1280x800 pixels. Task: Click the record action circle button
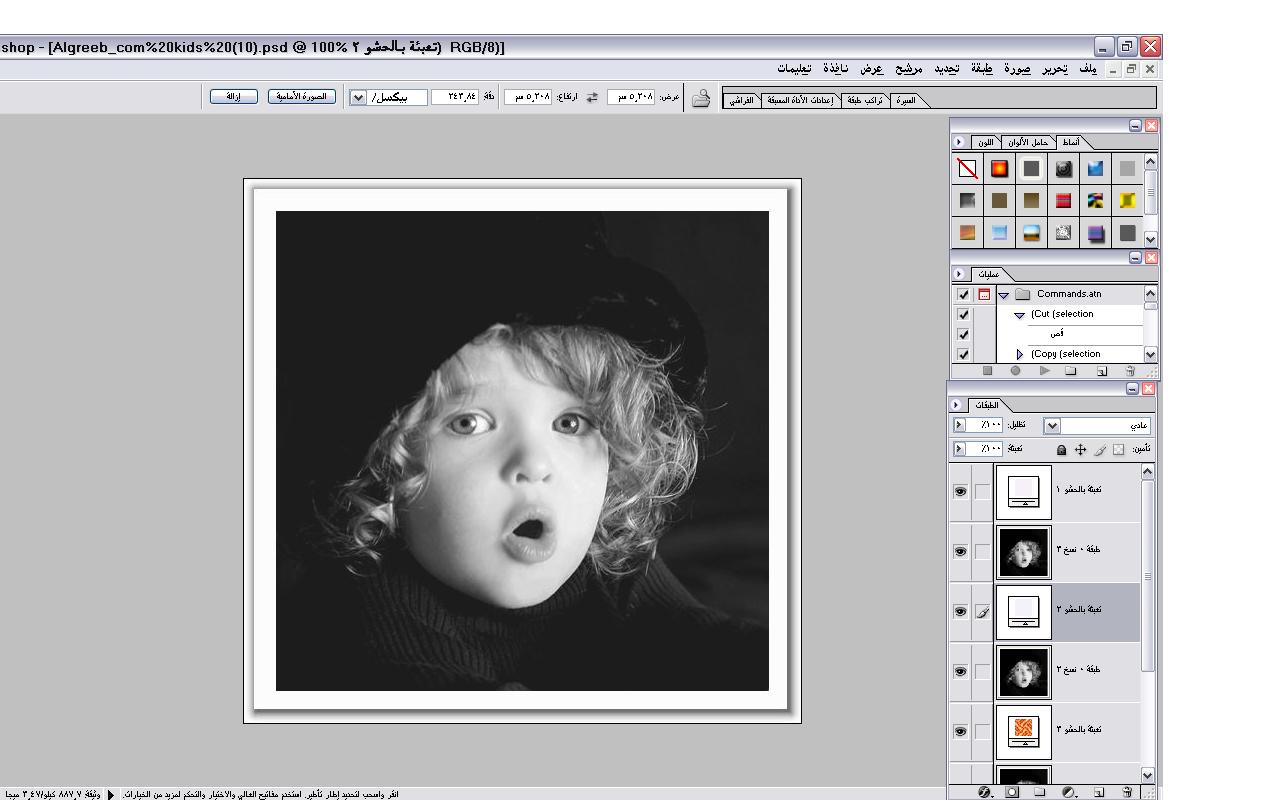(x=1015, y=371)
